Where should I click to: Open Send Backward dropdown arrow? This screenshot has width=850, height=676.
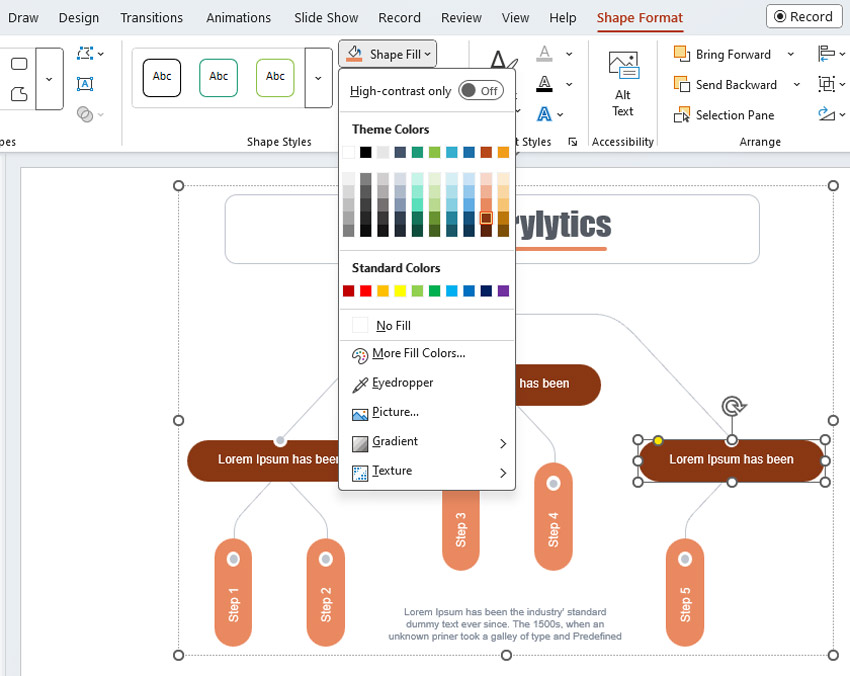(796, 85)
